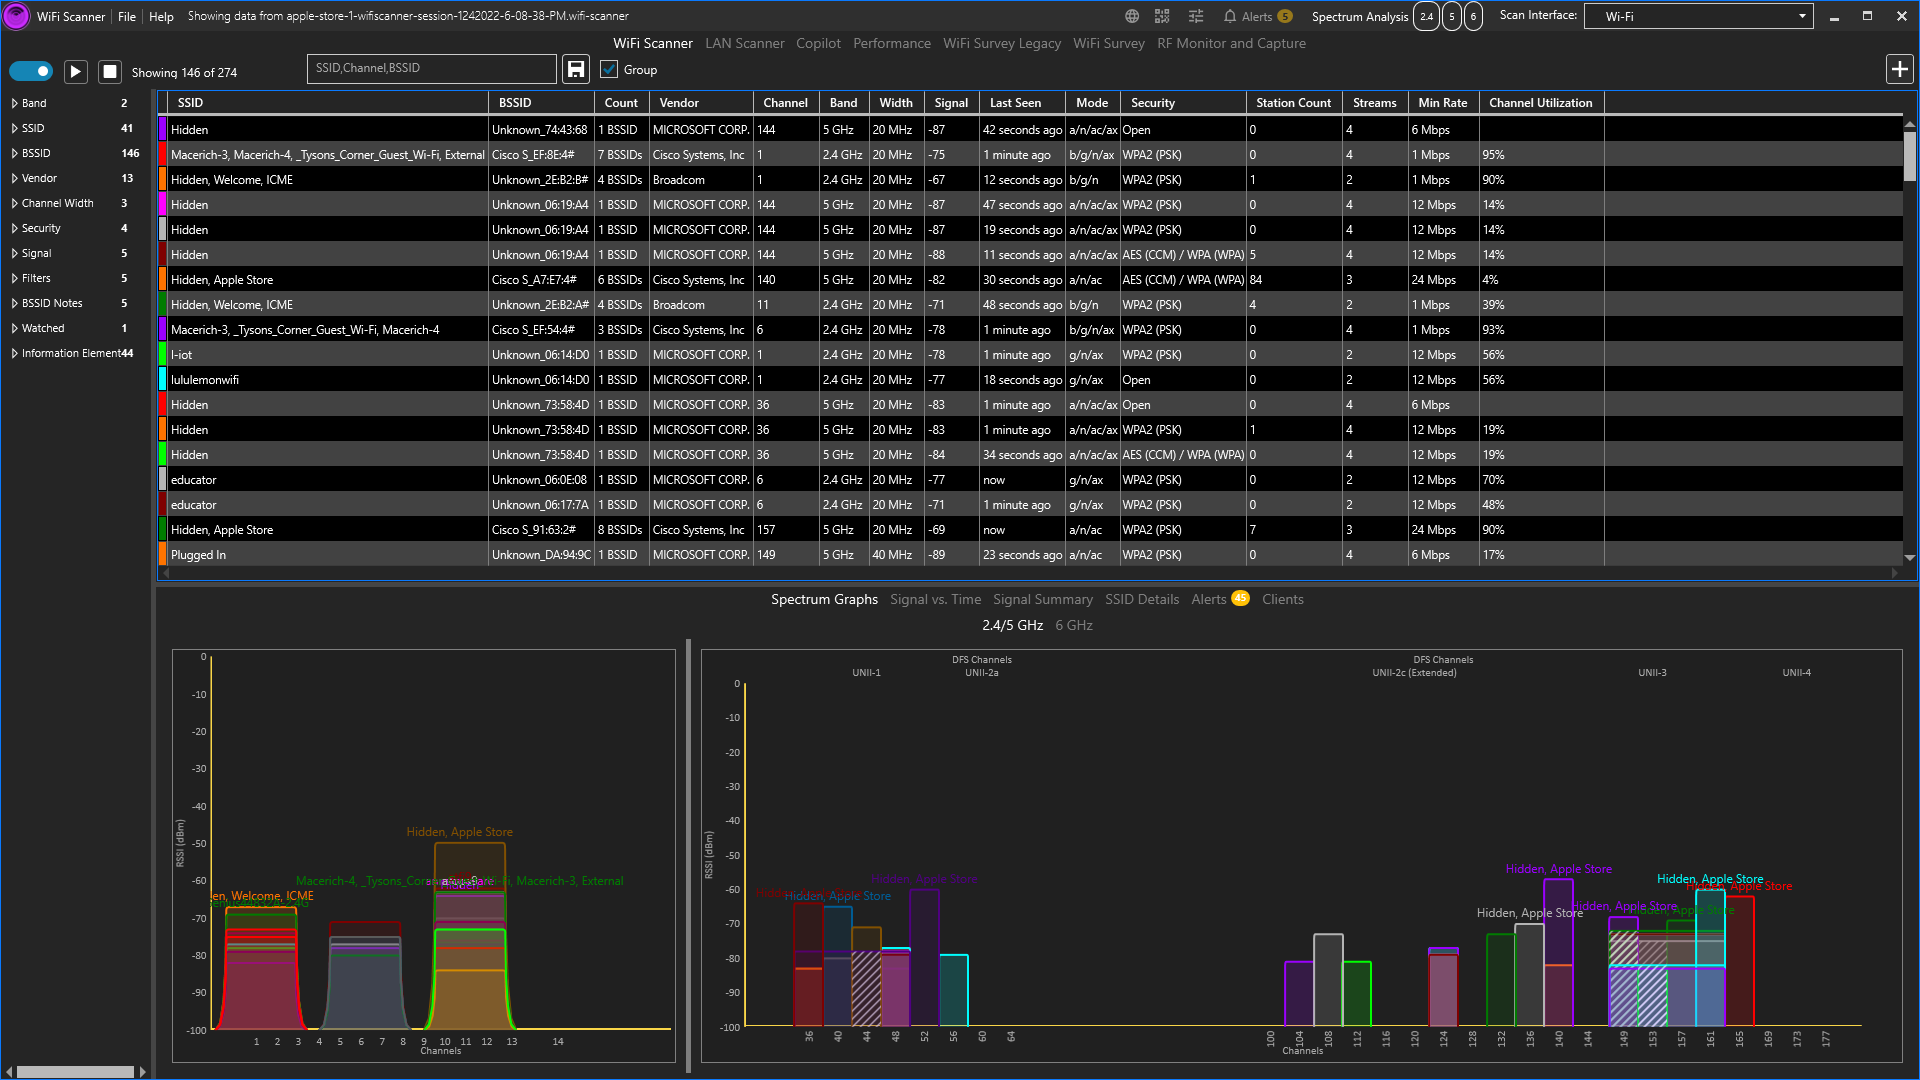Sort table by Station Count header
This screenshot has height=1080, width=1920.
[1293, 103]
